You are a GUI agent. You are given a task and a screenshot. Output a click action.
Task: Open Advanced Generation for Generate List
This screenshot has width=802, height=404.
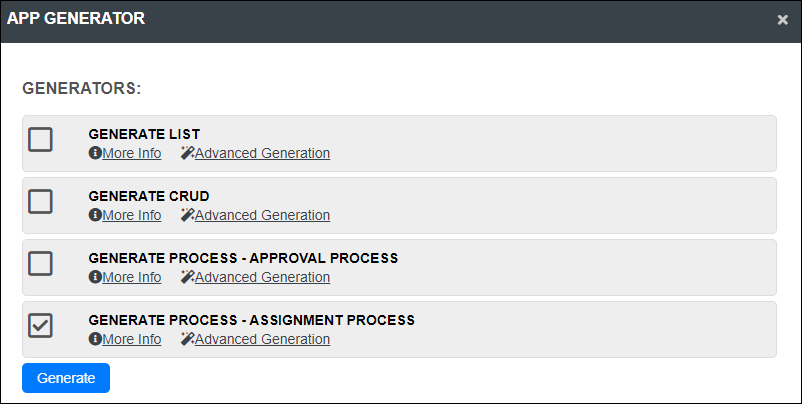(262, 153)
